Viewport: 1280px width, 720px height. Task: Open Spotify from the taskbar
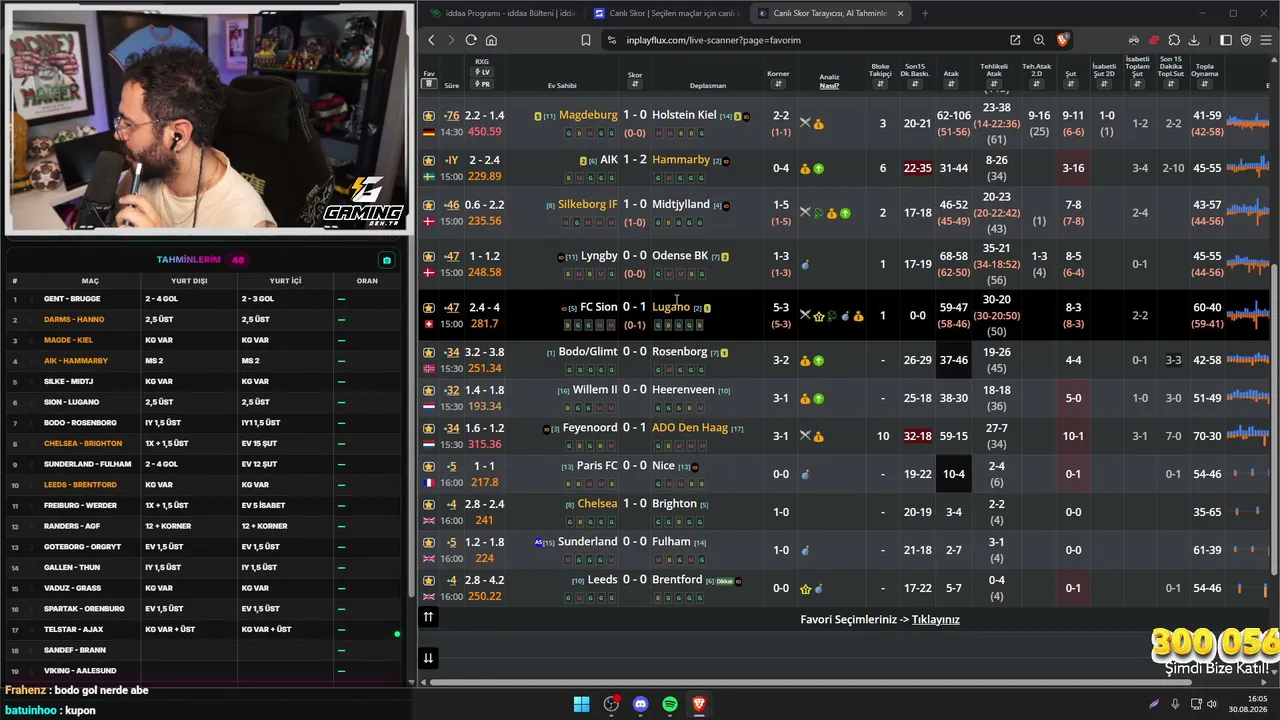(670, 704)
